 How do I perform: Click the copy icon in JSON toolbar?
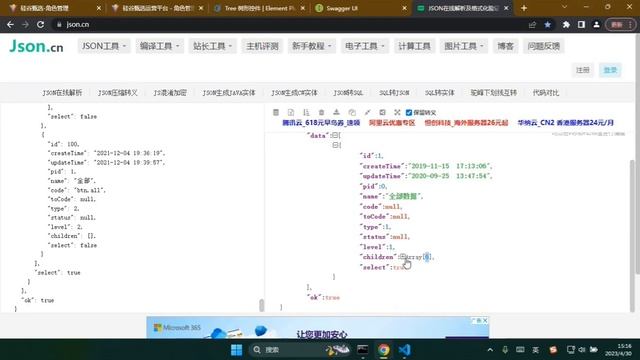pos(352,112)
